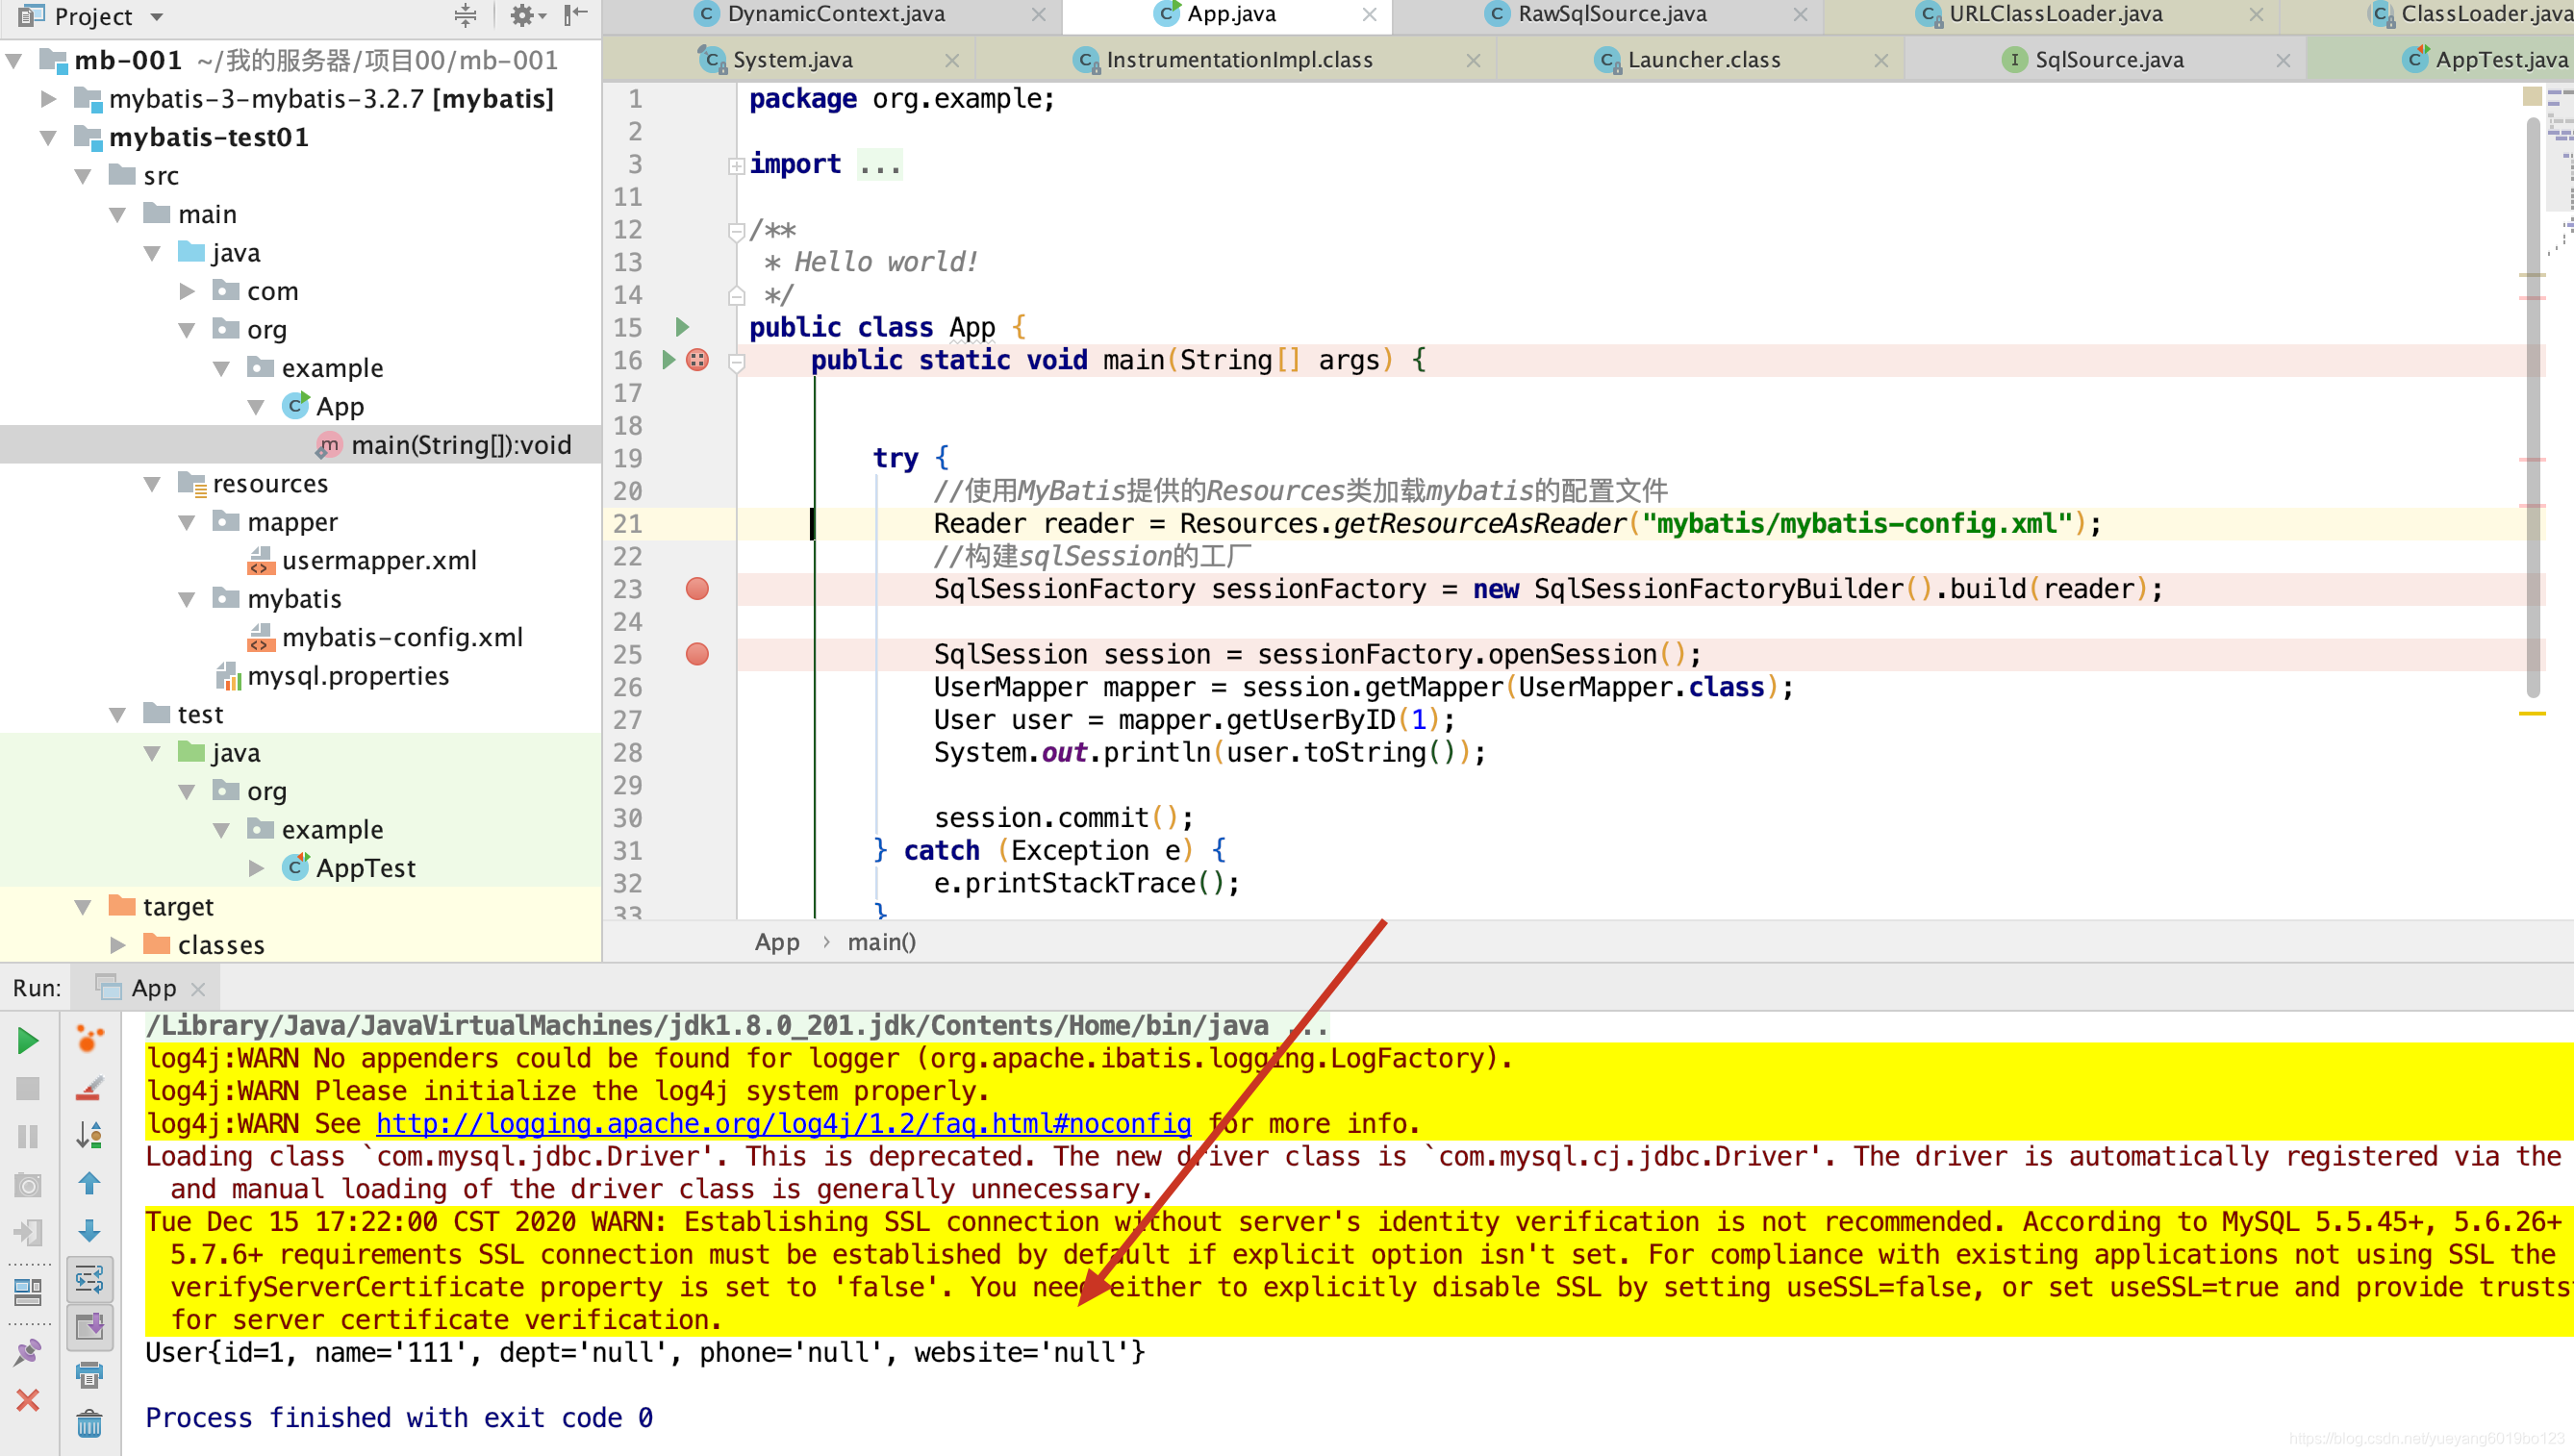2574x1456 pixels.
Task: Toggle the breakpoint beside the main method
Action: click(x=697, y=360)
